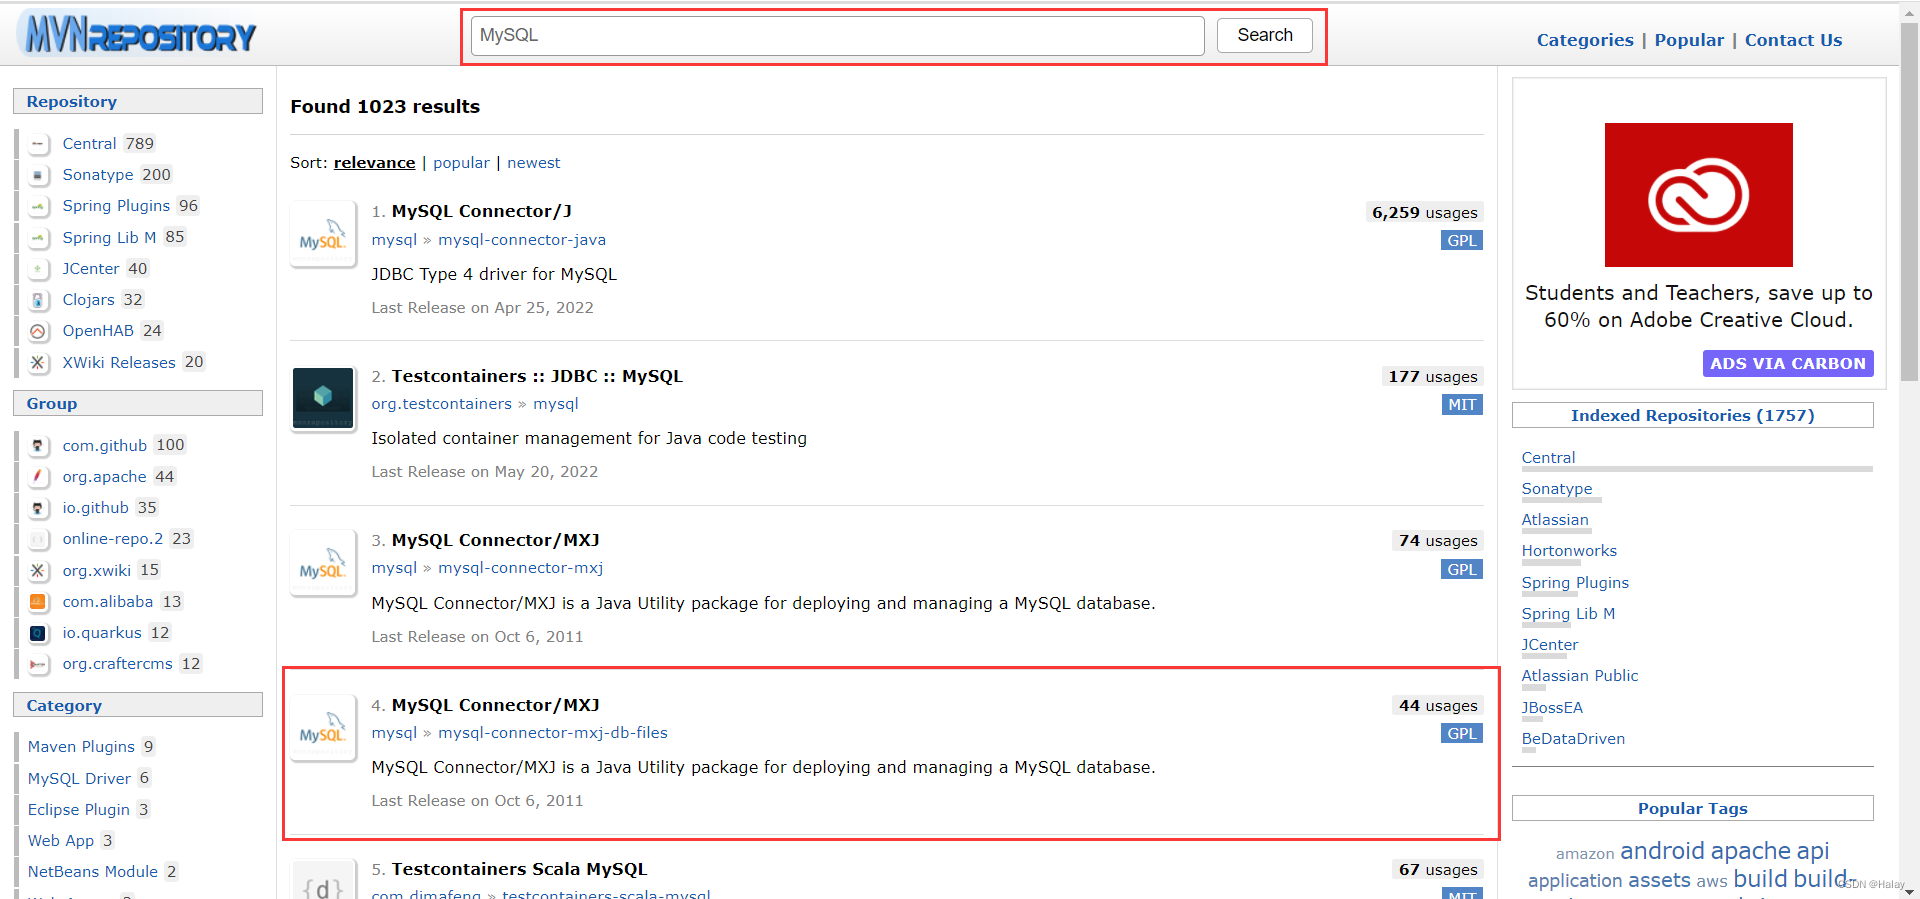1920x899 pixels.
Task: Click the MVNRepository logo
Action: click(138, 35)
